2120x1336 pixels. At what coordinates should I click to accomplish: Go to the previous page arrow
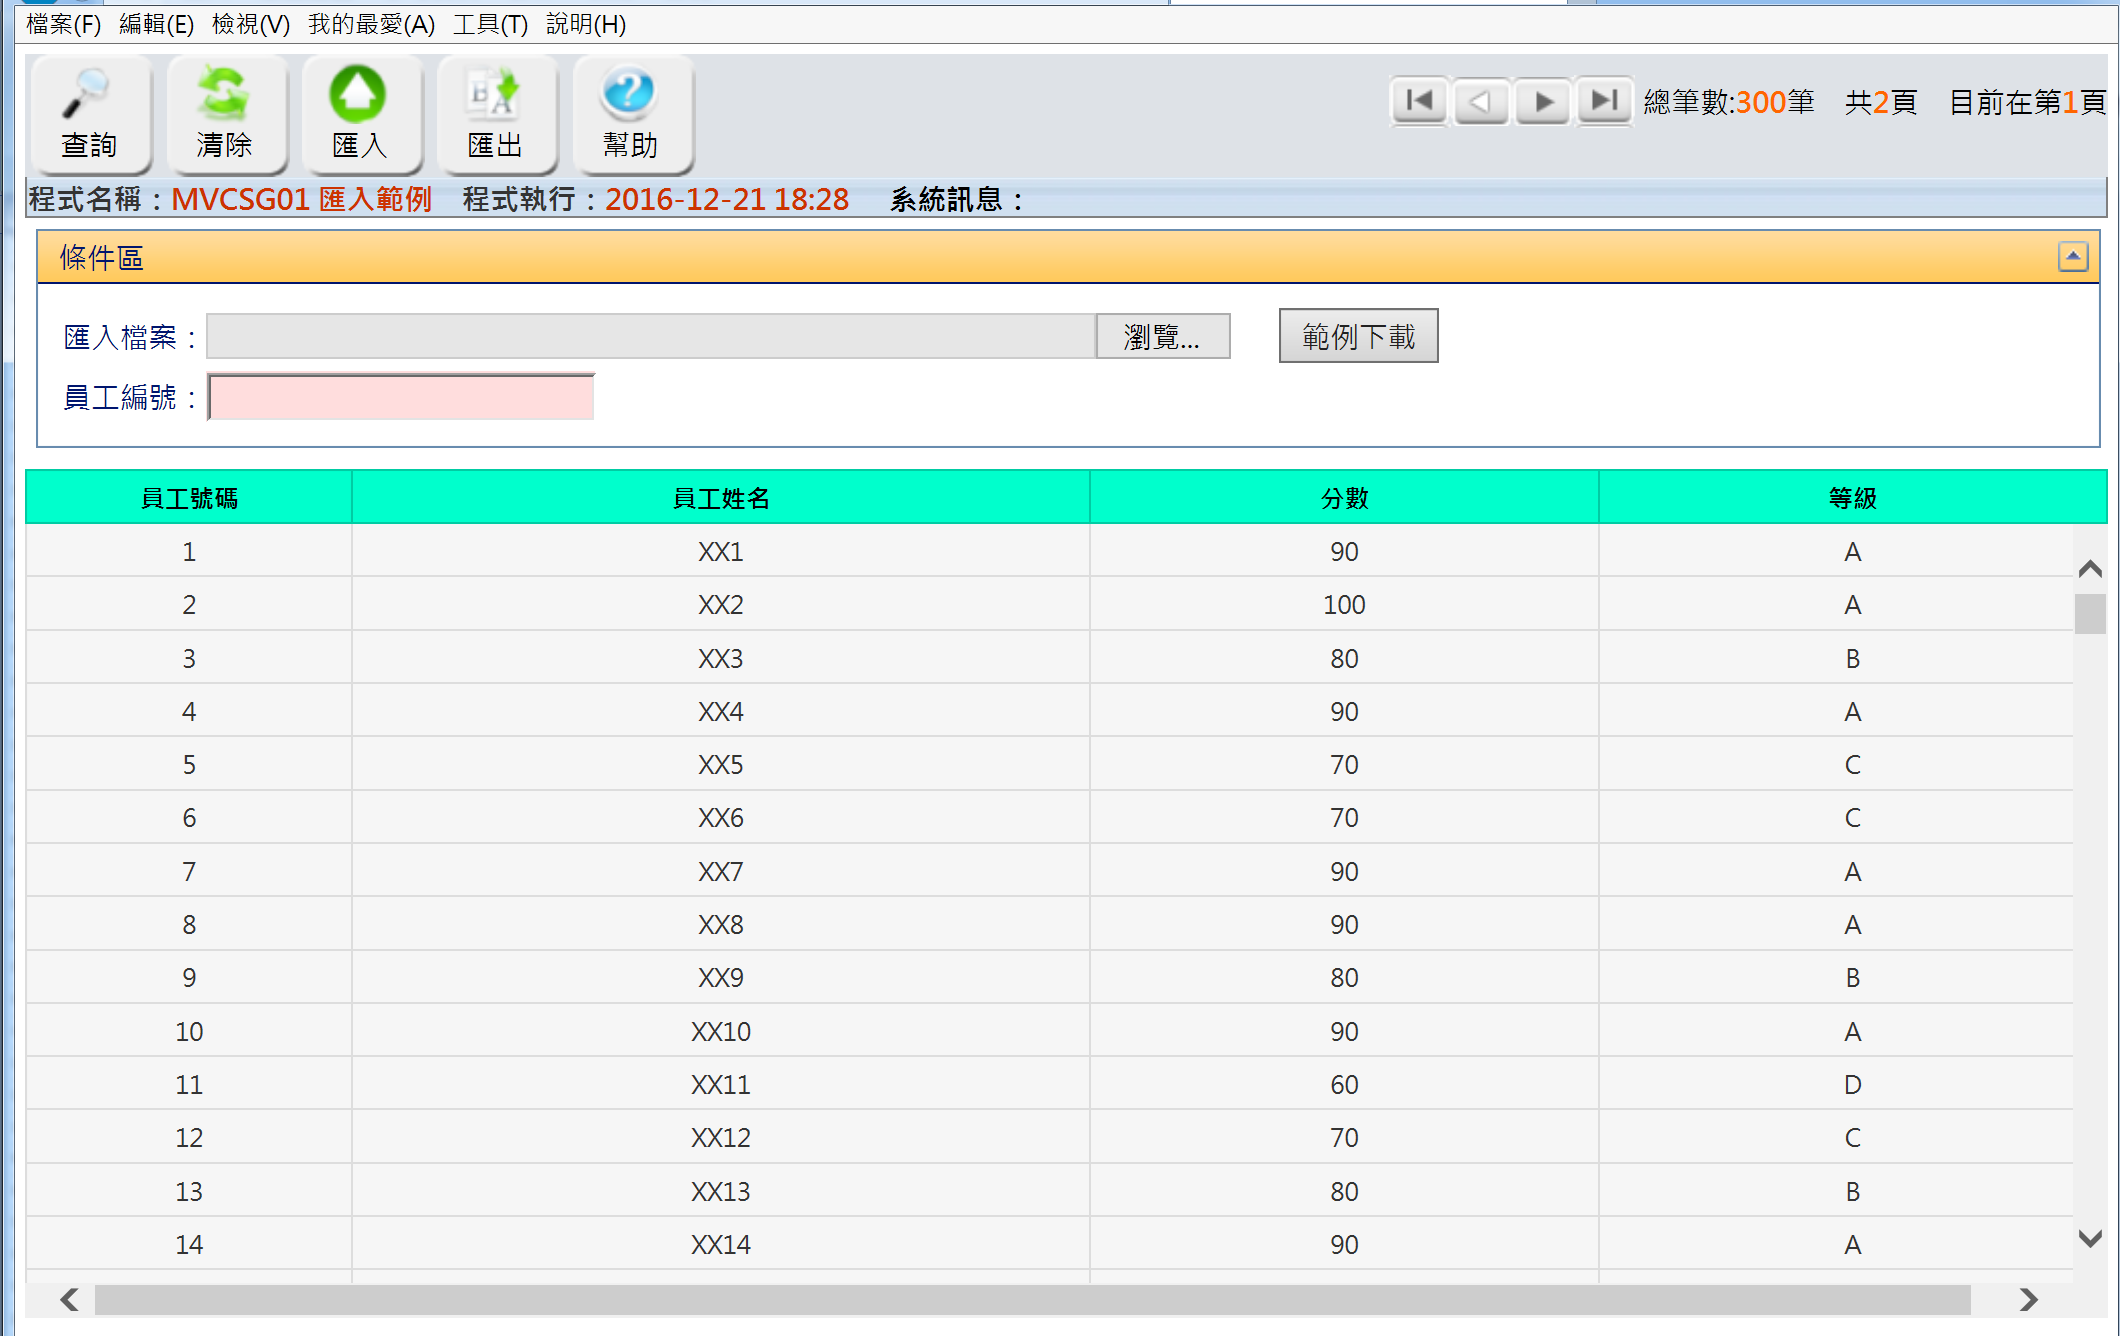click(1481, 101)
